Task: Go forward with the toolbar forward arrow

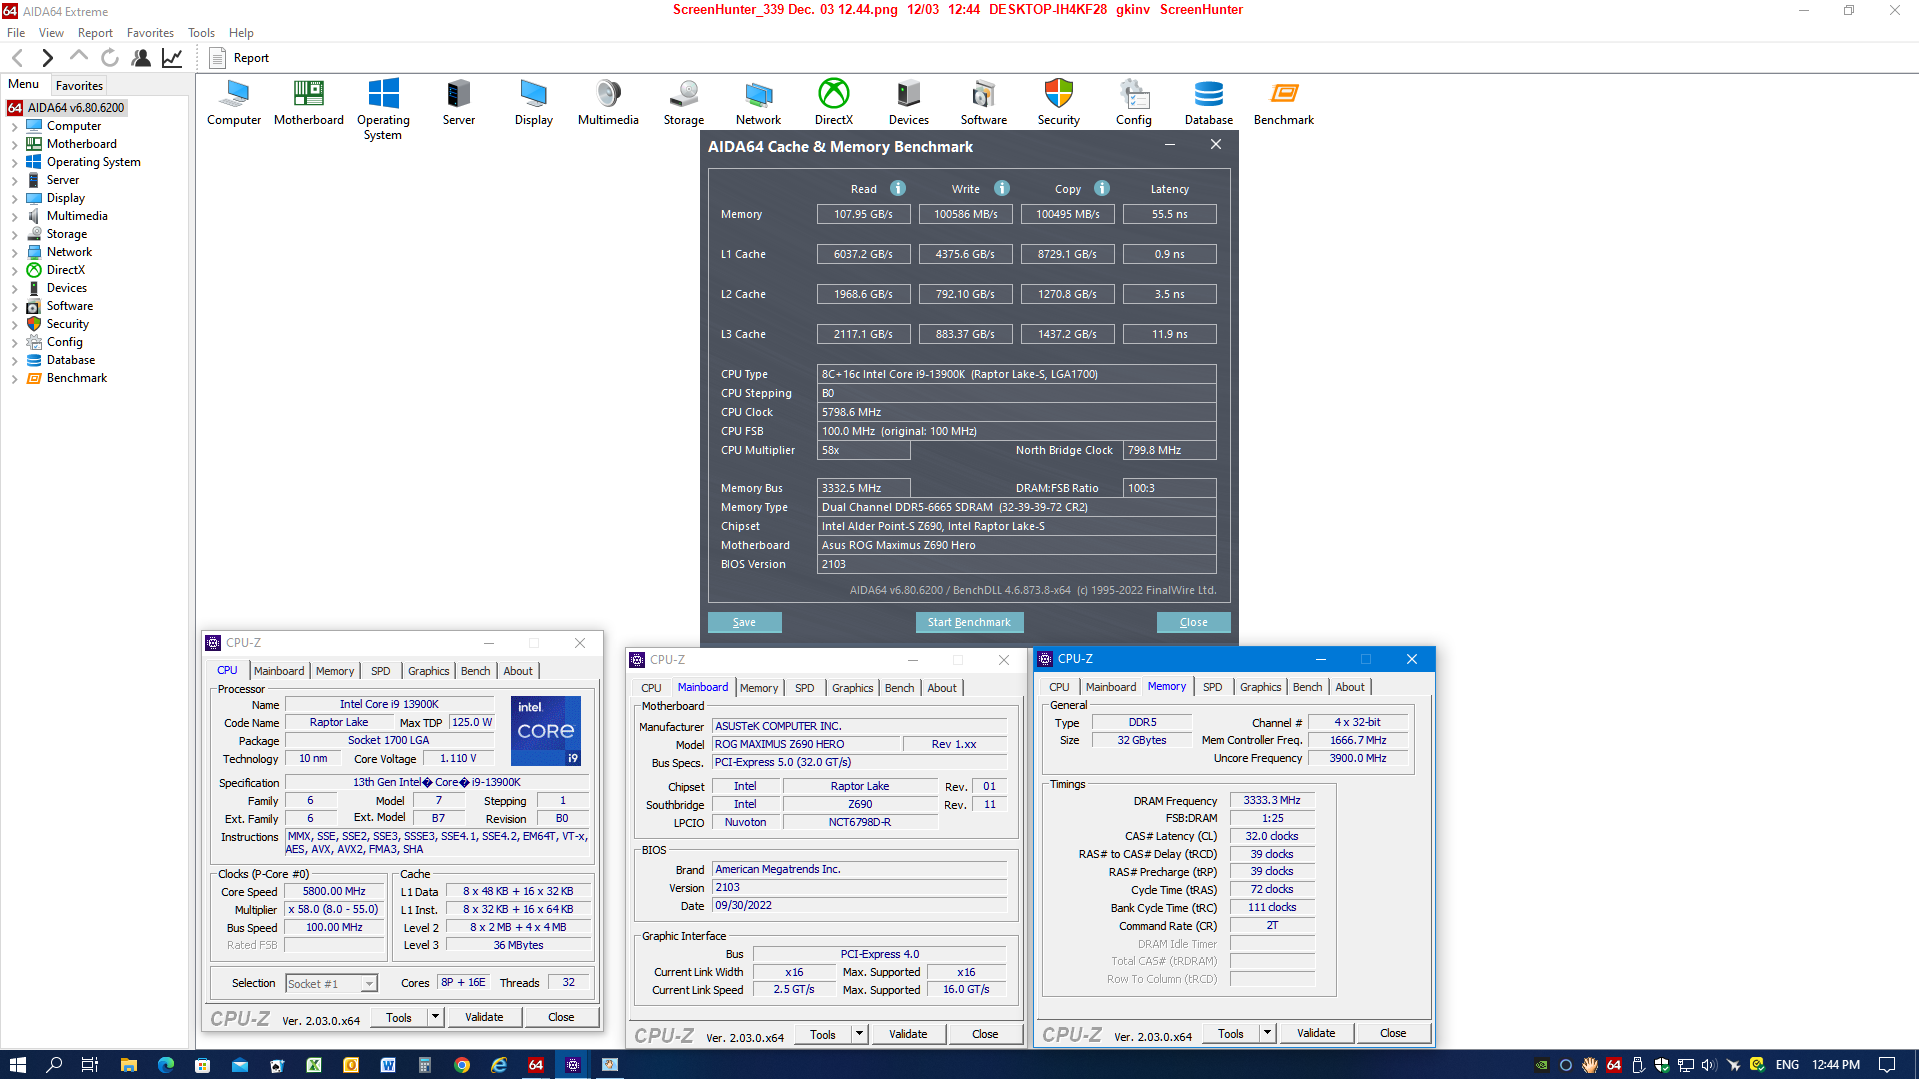Action: click(47, 58)
